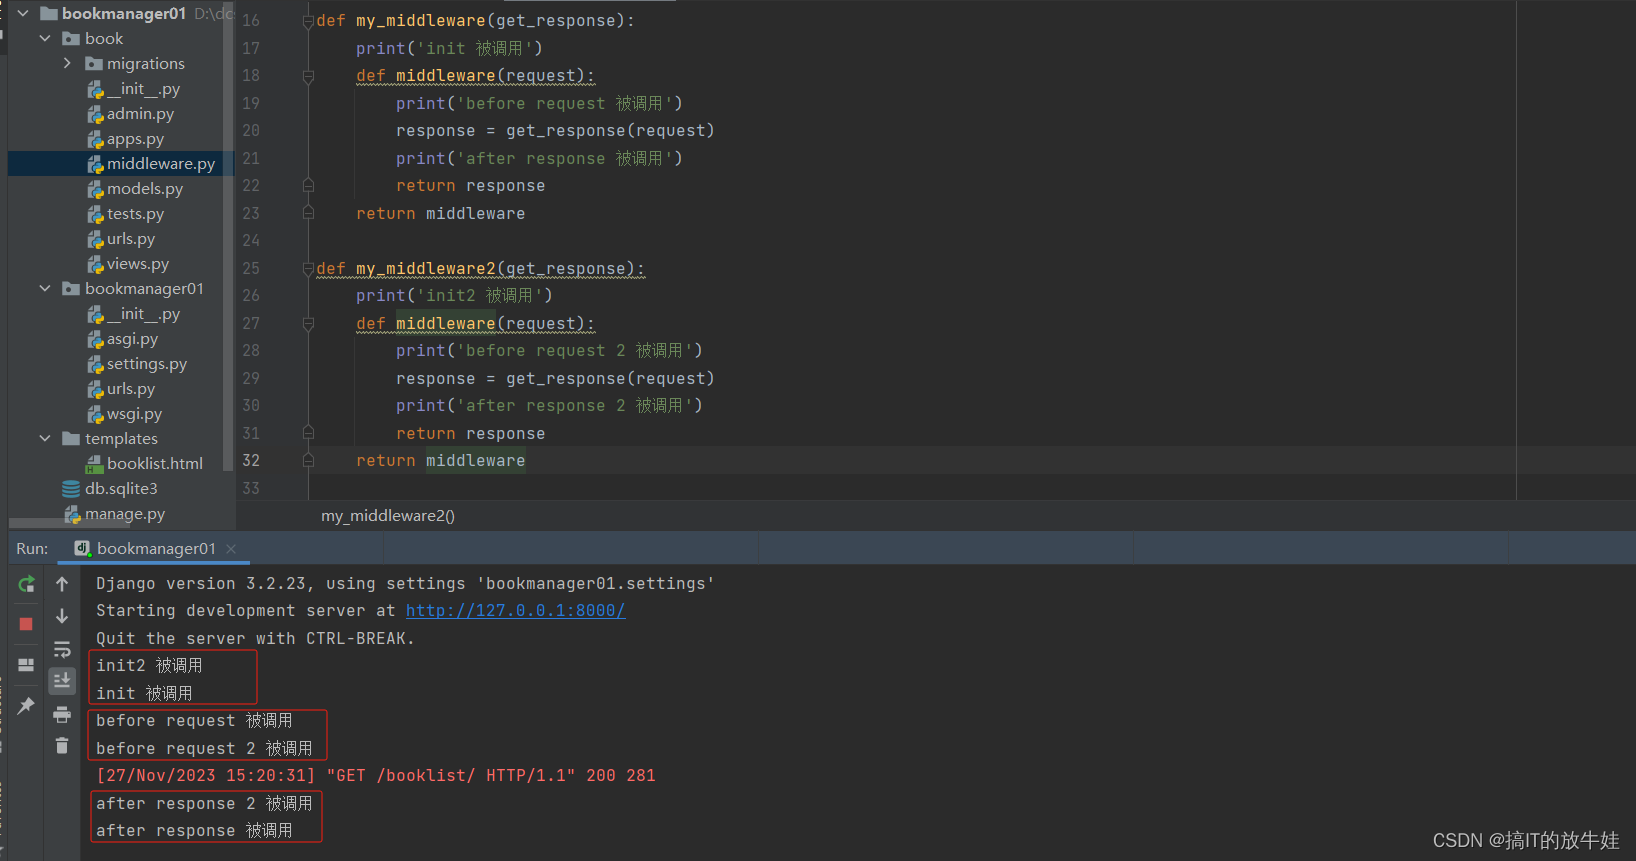This screenshot has width=1636, height=861.
Task: Open __init__.py in the book folder
Action: (134, 89)
